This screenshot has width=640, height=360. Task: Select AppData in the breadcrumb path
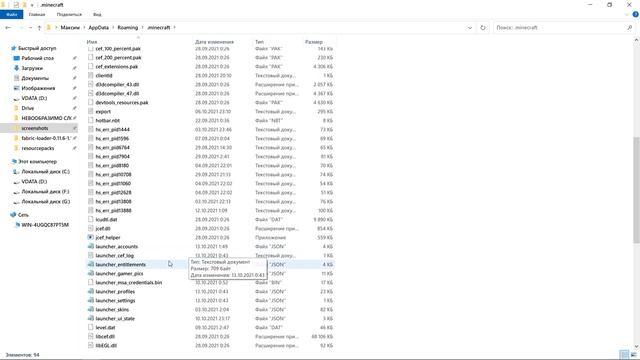pos(98,28)
